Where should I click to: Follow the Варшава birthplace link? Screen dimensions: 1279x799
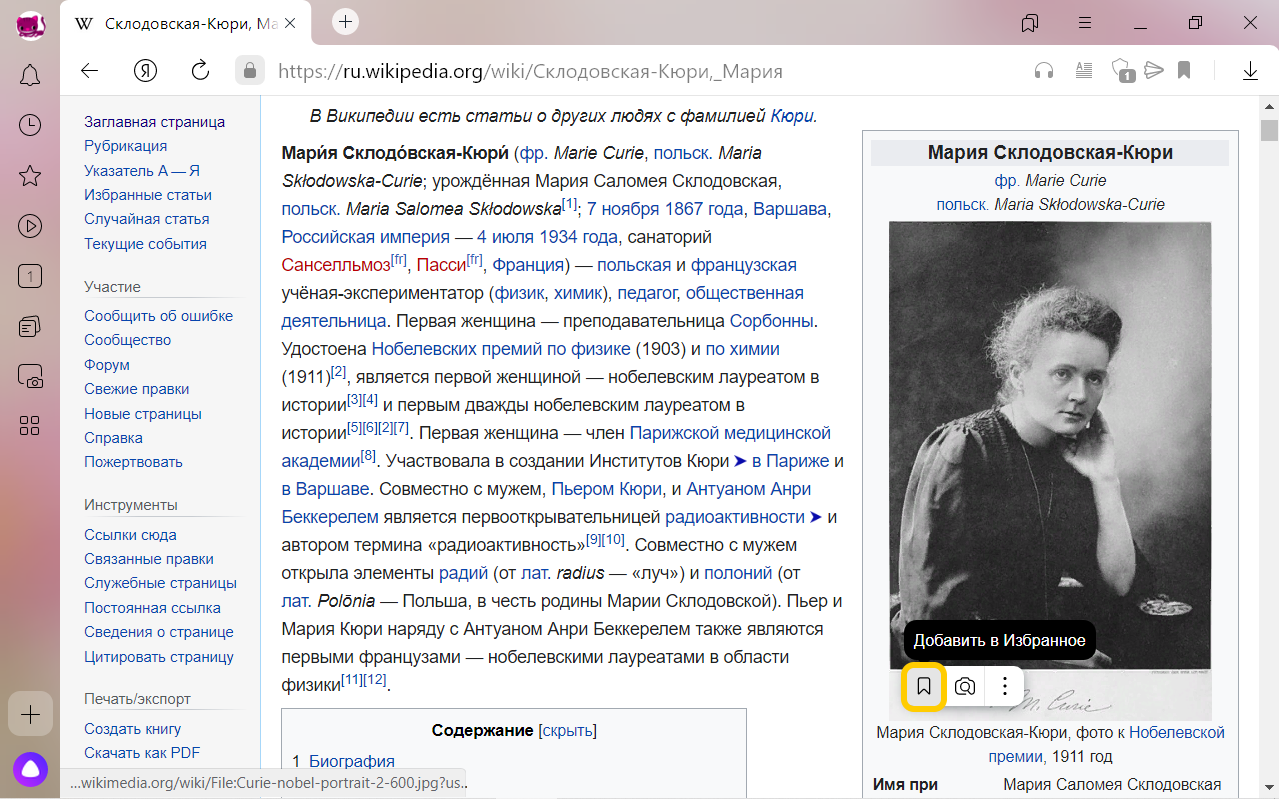(x=790, y=209)
